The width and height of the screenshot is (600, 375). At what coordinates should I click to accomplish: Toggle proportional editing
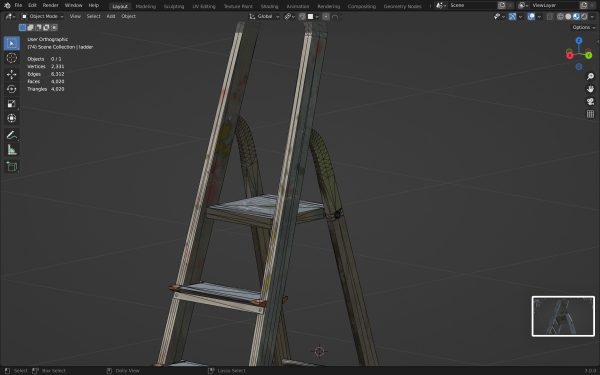tap(326, 16)
